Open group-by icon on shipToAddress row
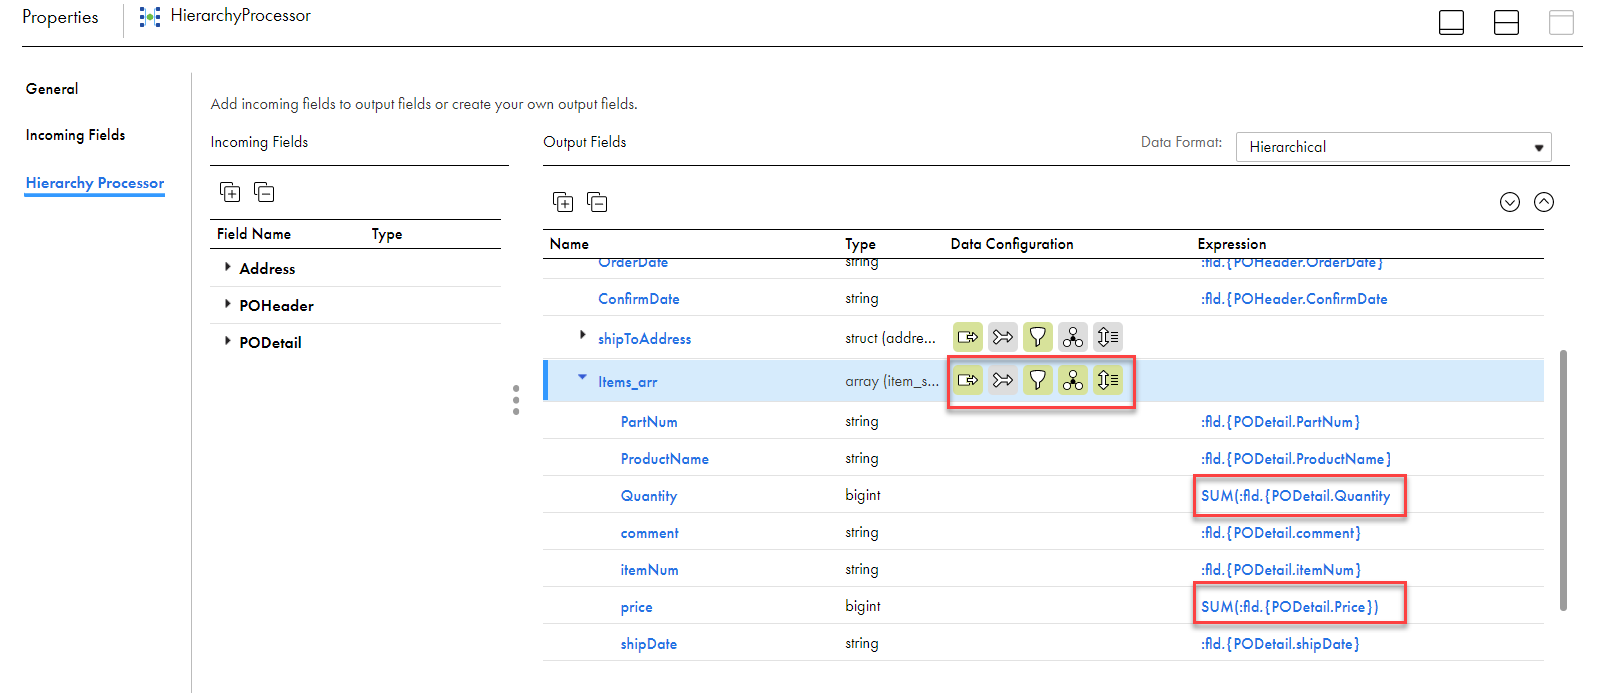This screenshot has width=1599, height=693. [1073, 337]
